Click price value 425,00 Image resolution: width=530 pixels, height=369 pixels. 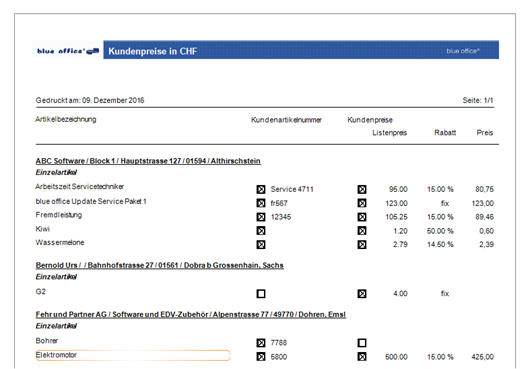click(x=483, y=357)
